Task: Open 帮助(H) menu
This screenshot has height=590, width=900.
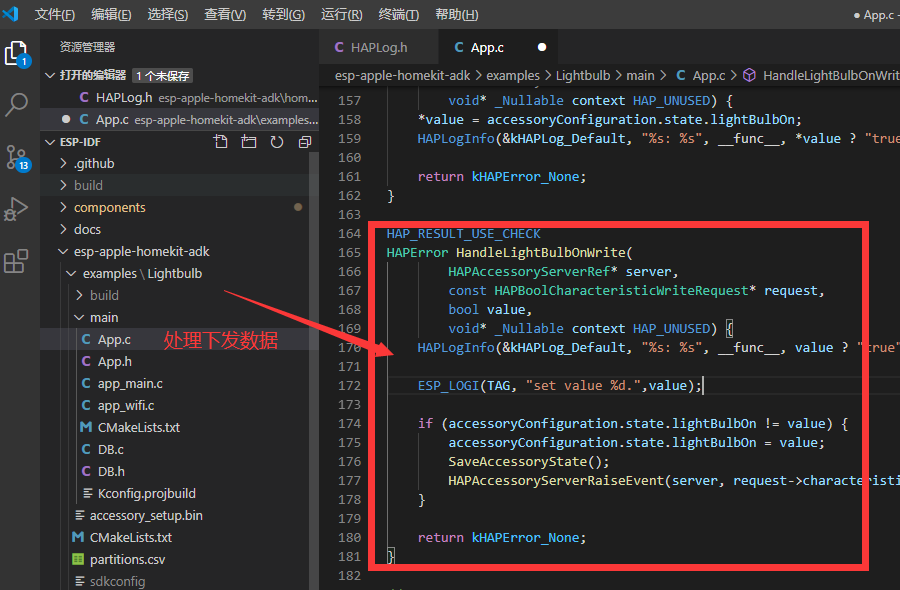Action: coord(456,14)
